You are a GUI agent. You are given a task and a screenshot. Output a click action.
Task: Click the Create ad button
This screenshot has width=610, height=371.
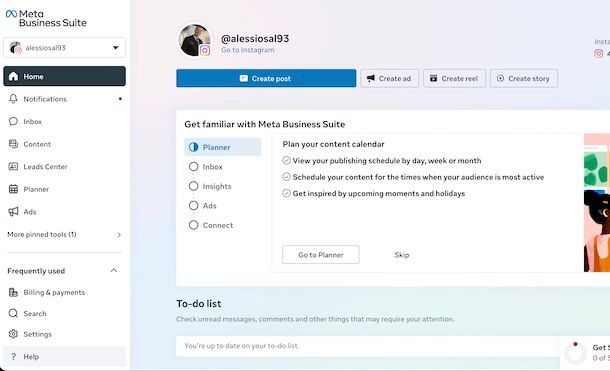tap(389, 79)
